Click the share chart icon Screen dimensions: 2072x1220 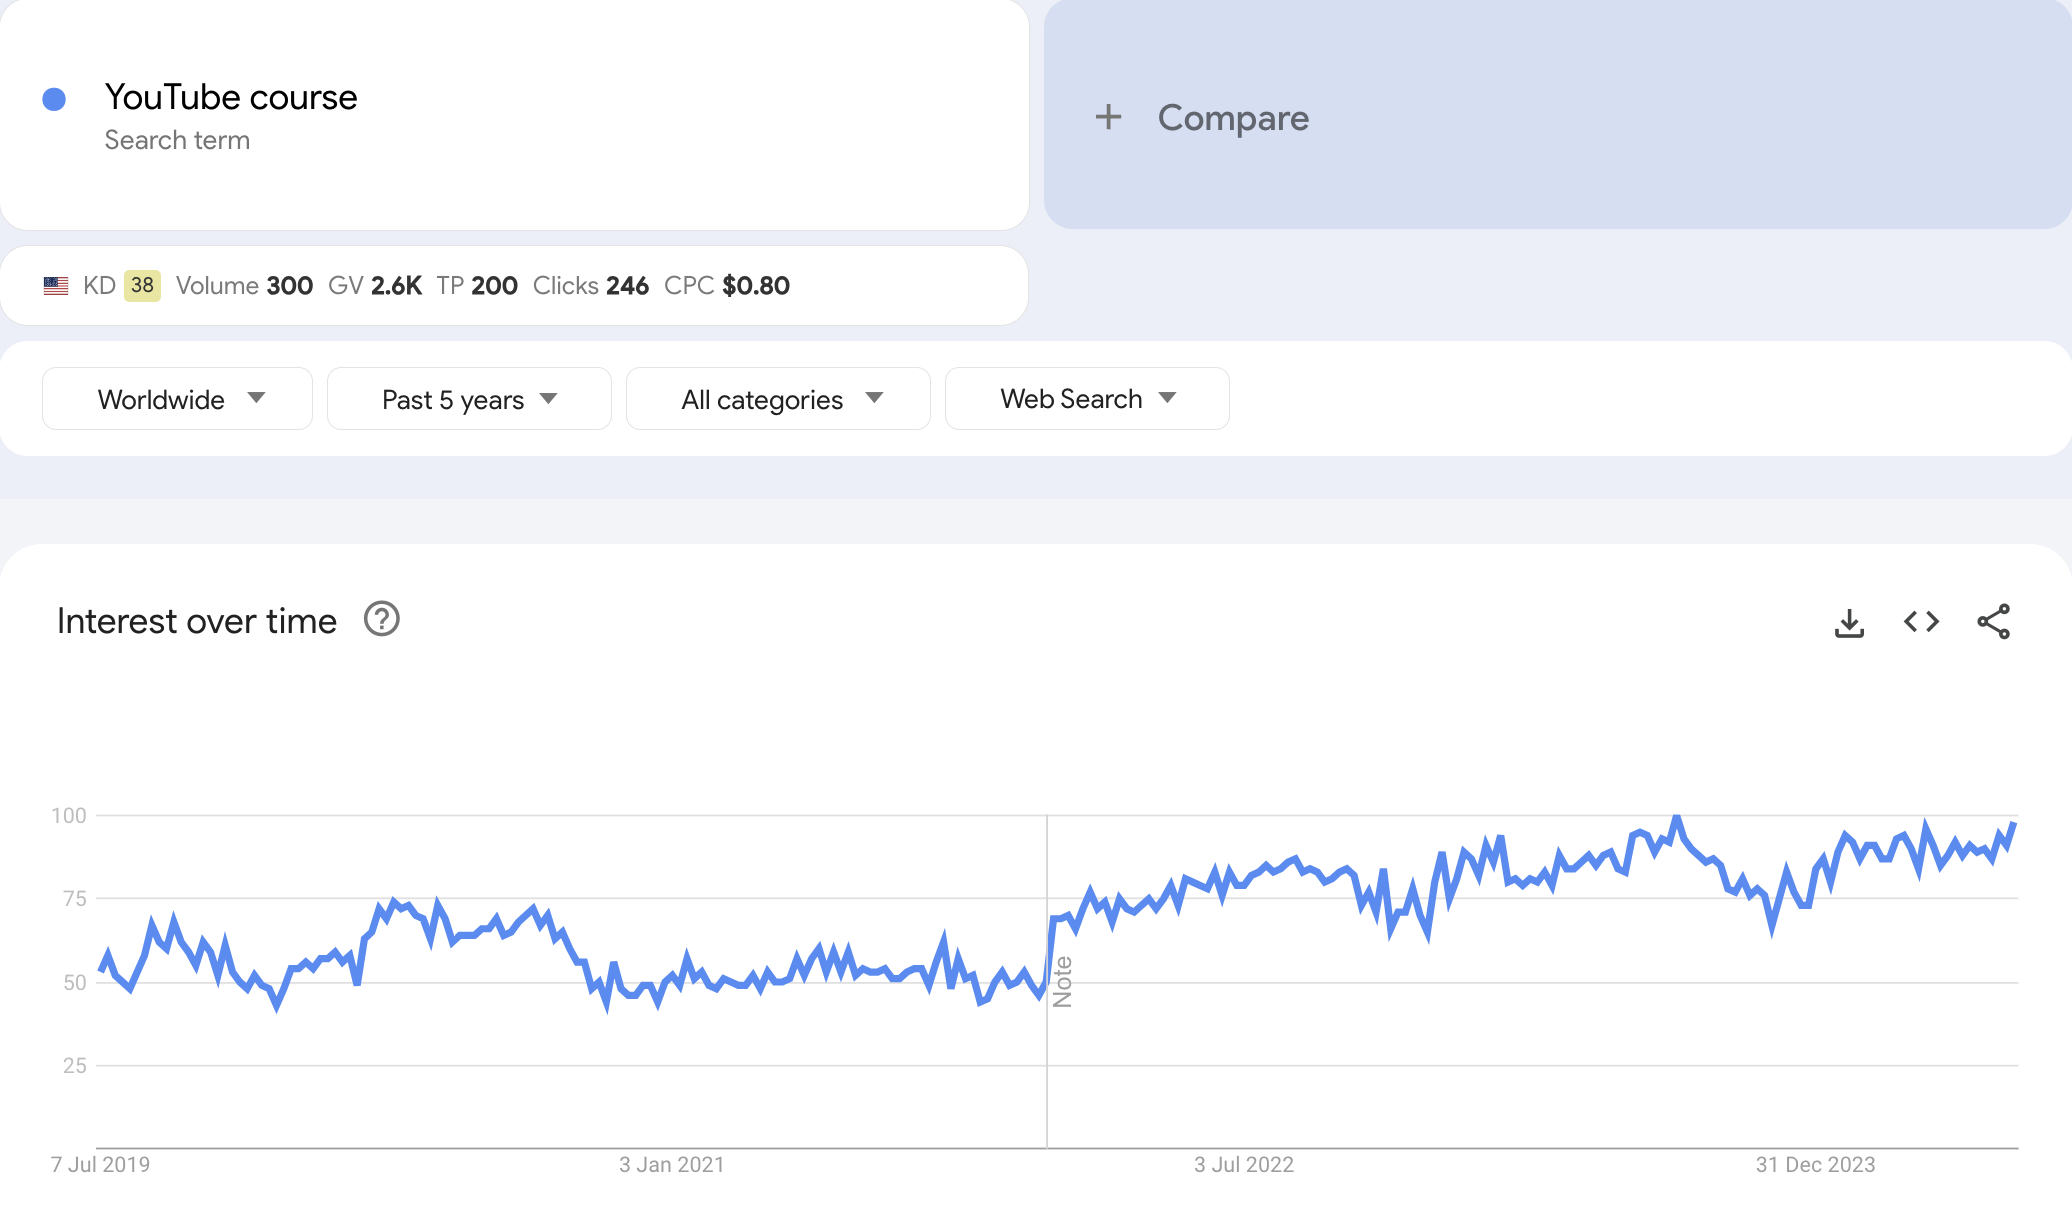[x=1993, y=622]
